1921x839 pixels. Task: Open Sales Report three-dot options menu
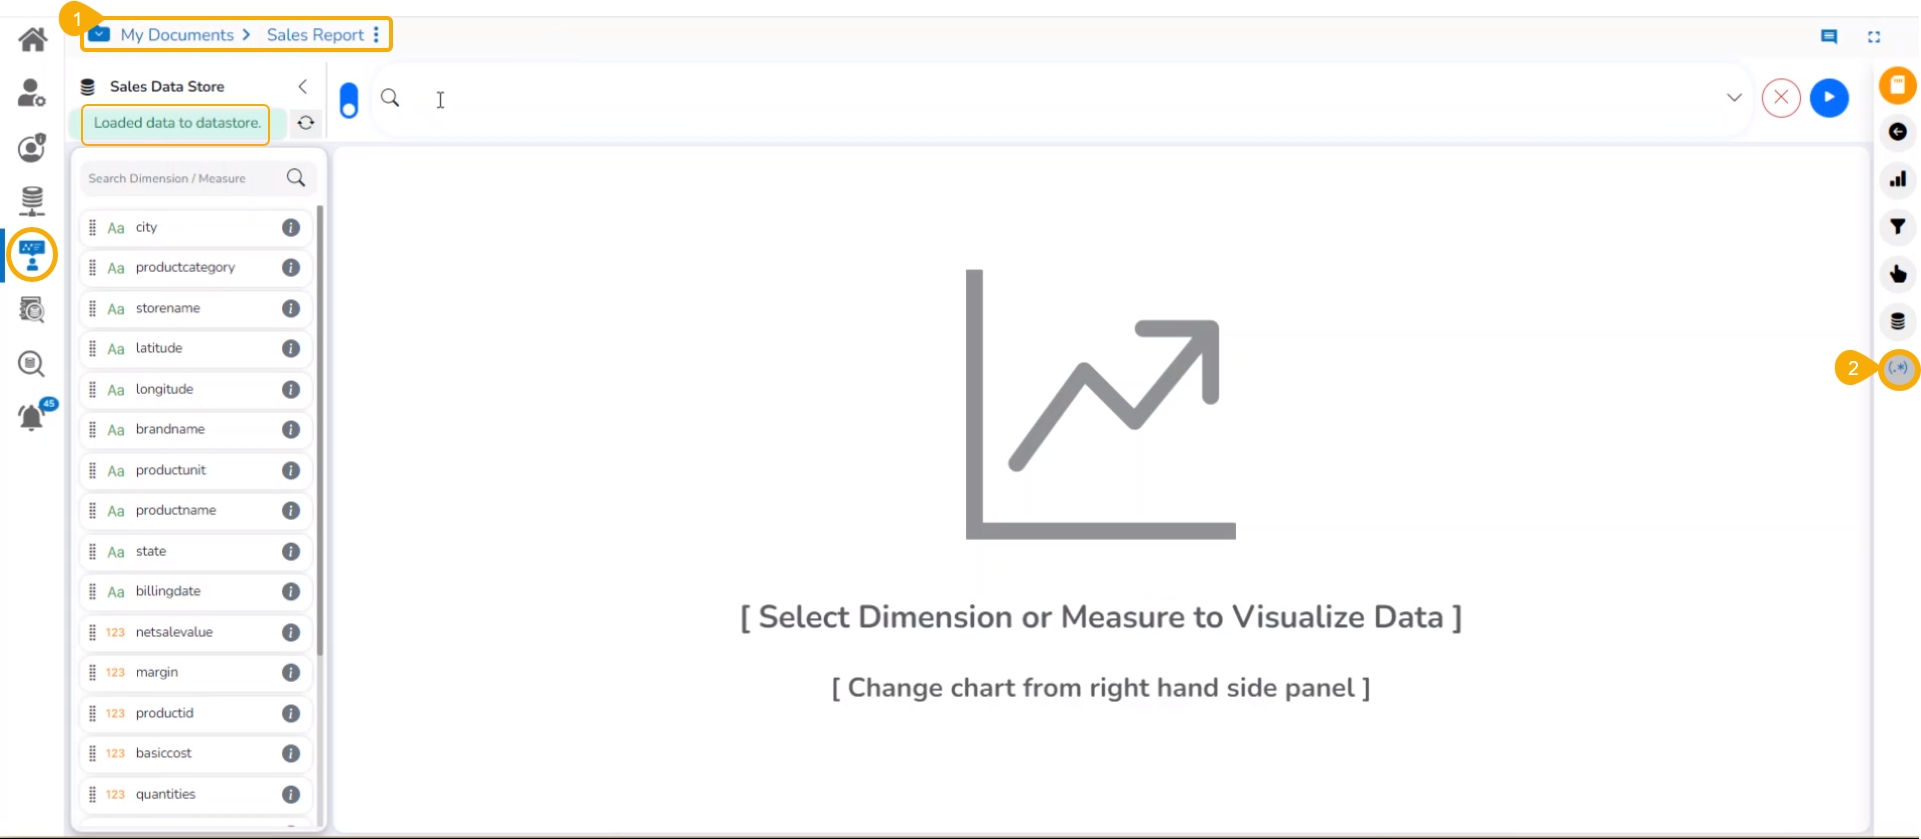pyautogui.click(x=376, y=35)
